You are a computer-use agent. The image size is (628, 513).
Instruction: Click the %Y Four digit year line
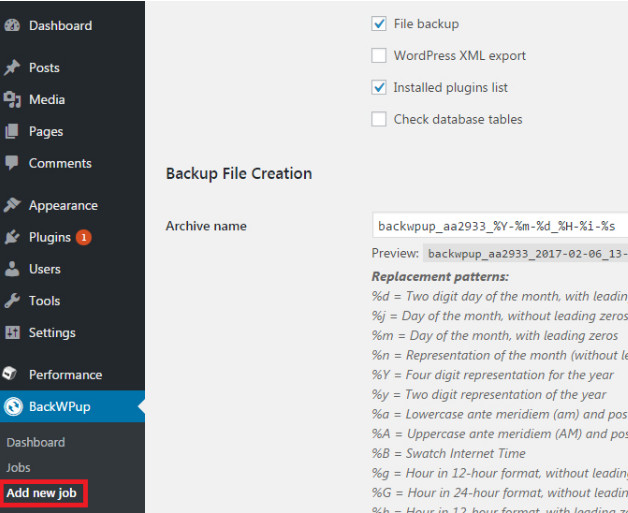(493, 374)
